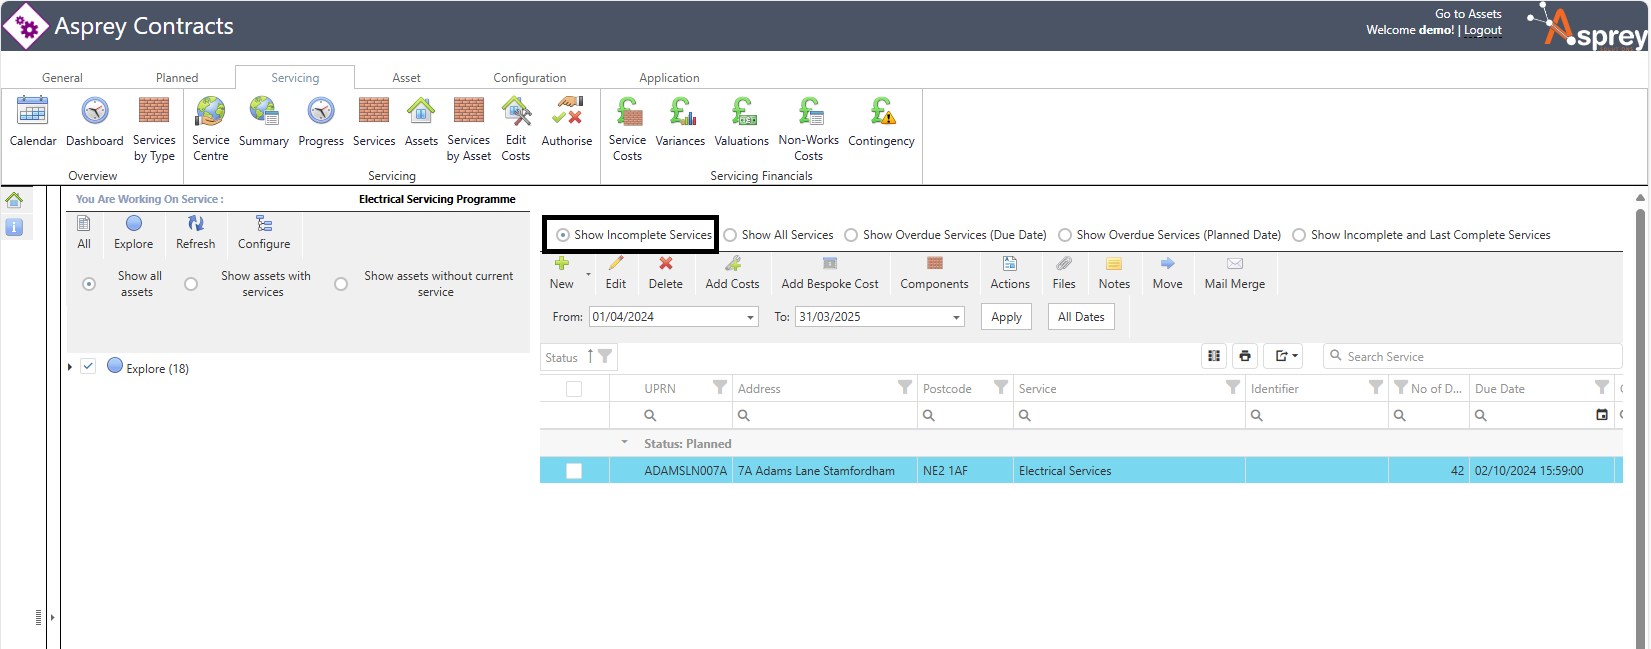Click the Logout link
1651x649 pixels.
coord(1483,30)
